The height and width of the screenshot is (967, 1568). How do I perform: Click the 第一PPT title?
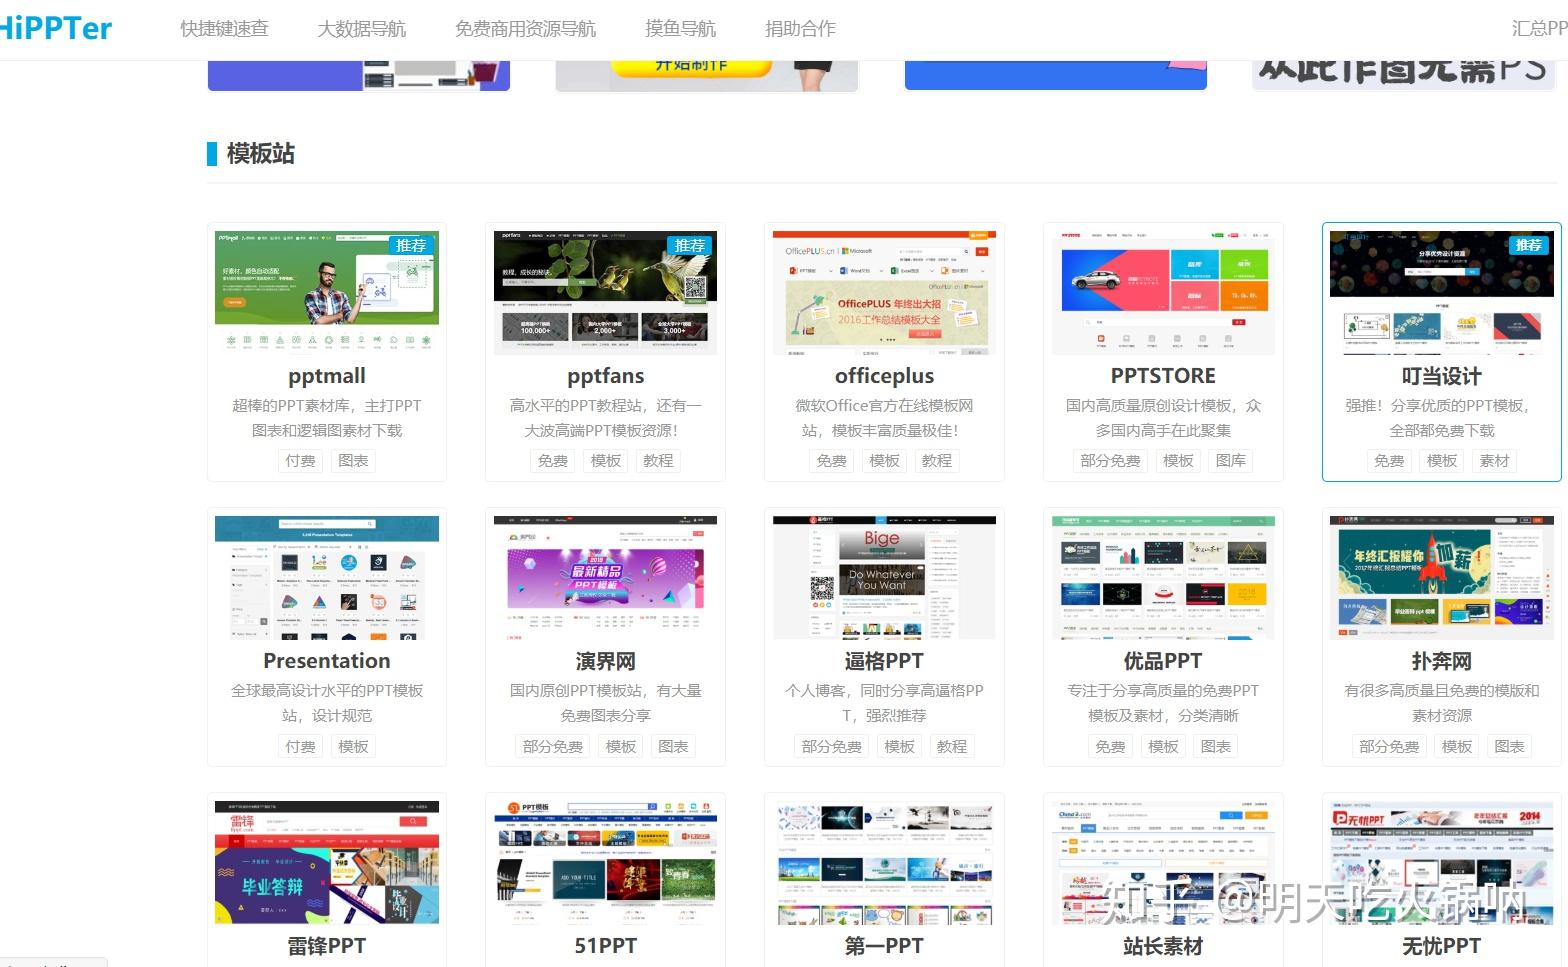884,946
